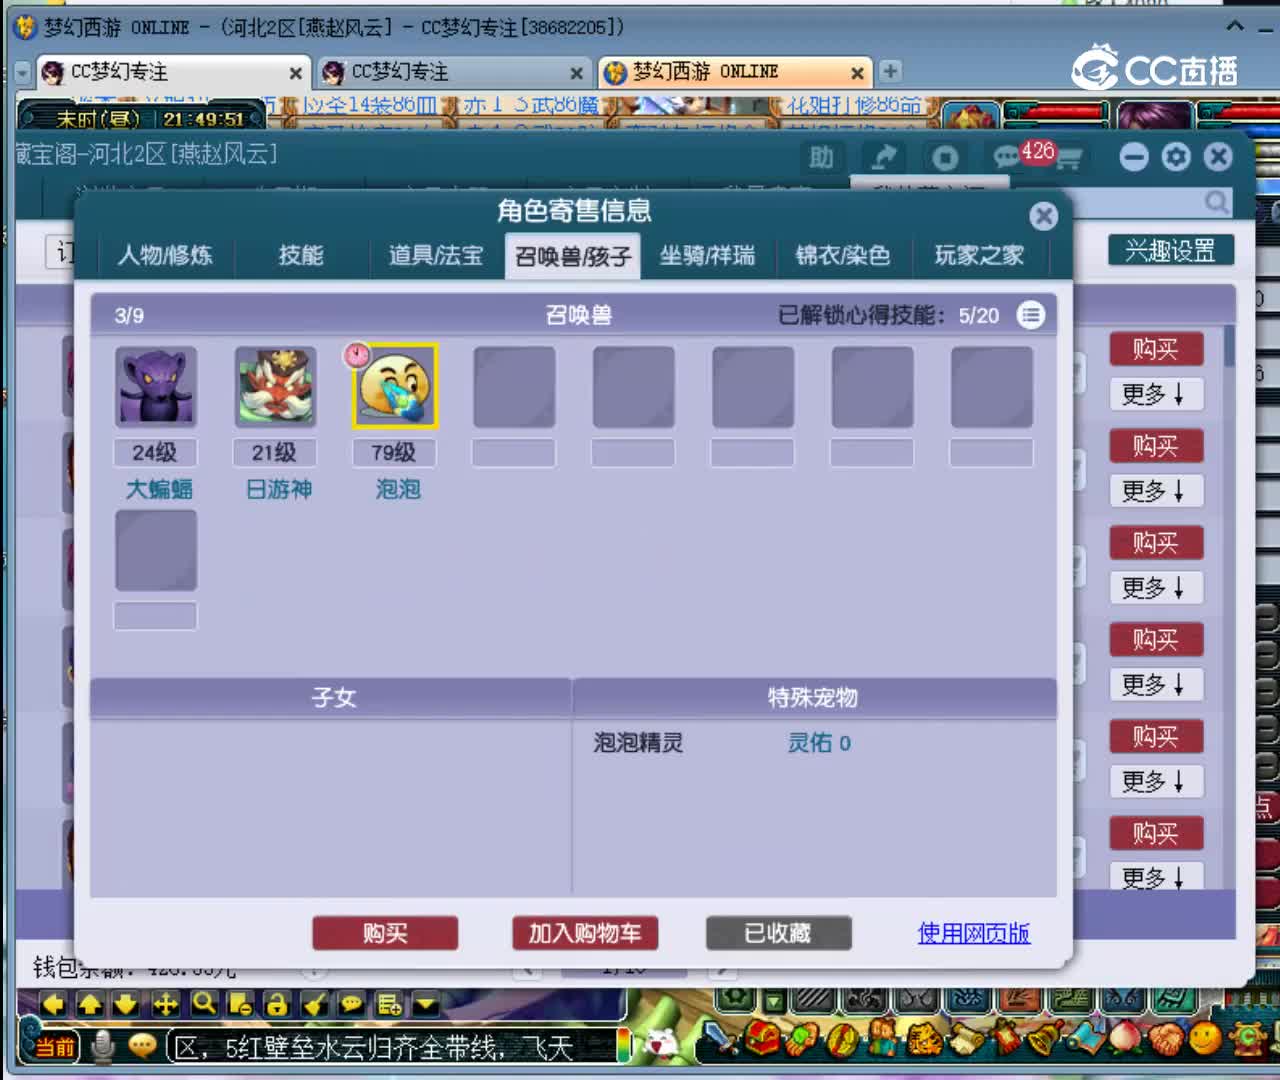The width and height of the screenshot is (1280, 1080).
Task: Switch to the 人物/修炼 tab
Action: click(165, 256)
